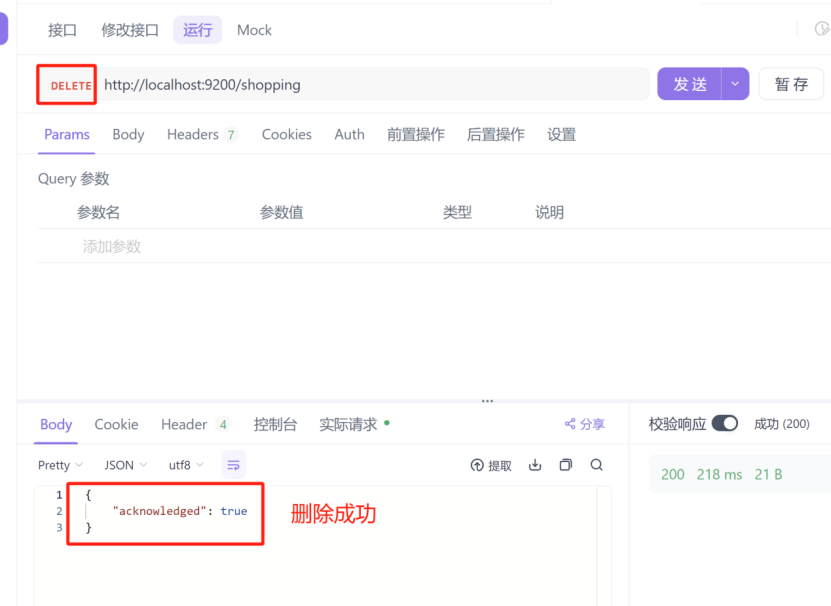Screen dimensions: 831x606
Task: Click the 参数名 column header
Action: pyautogui.click(x=98, y=213)
